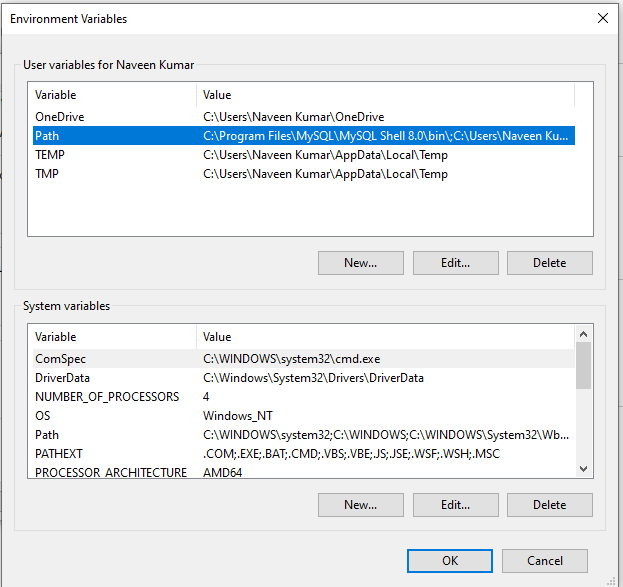623x587 pixels.
Task: Click the AMD64 value
Action: [x=222, y=473]
